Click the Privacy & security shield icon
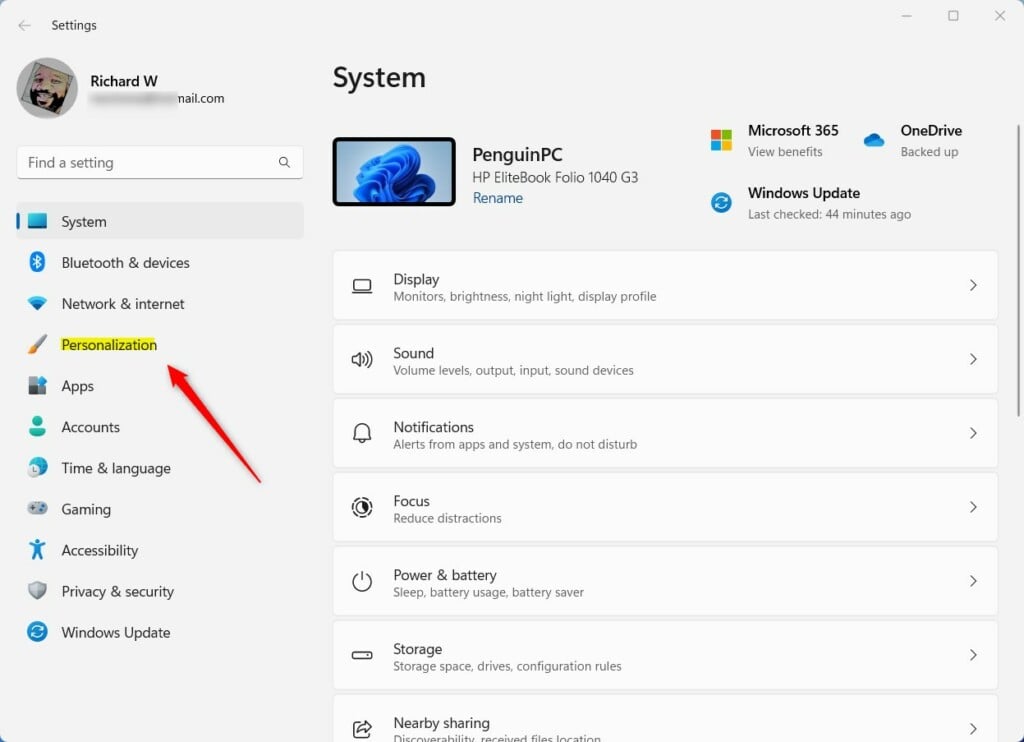The width and height of the screenshot is (1024, 742). [37, 590]
